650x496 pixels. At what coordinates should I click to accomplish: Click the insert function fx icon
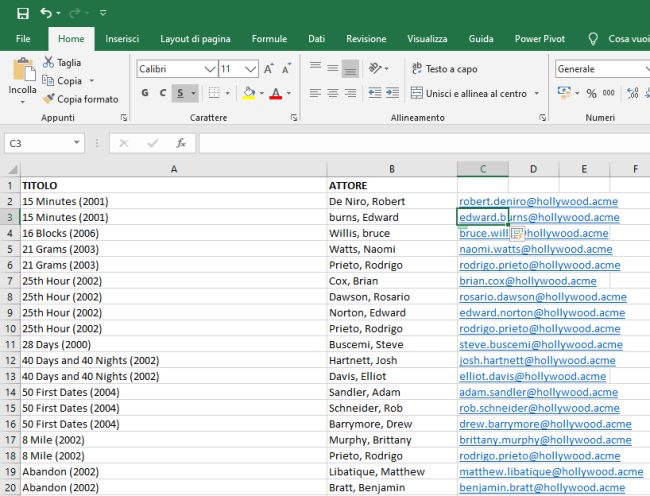[181, 143]
